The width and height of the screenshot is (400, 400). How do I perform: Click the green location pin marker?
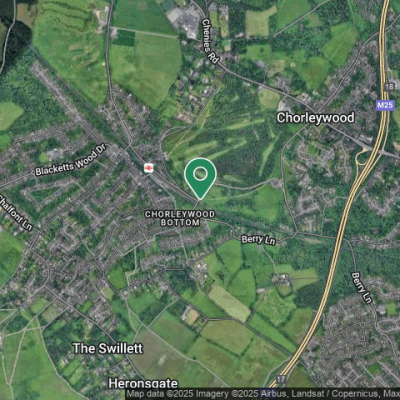pos(200,179)
